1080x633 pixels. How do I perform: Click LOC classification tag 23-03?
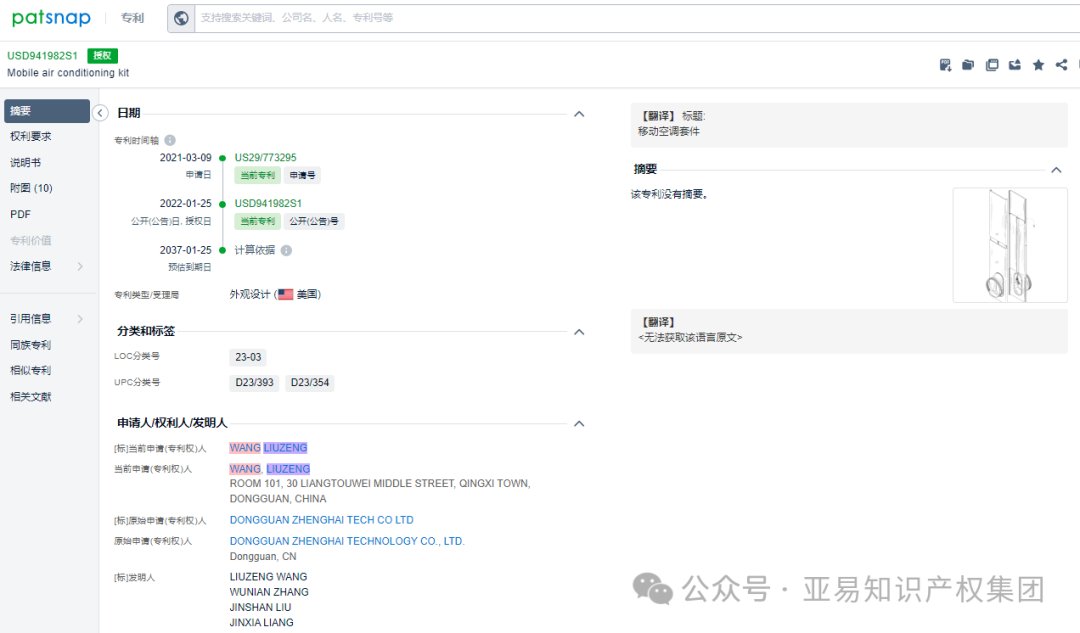pos(248,357)
